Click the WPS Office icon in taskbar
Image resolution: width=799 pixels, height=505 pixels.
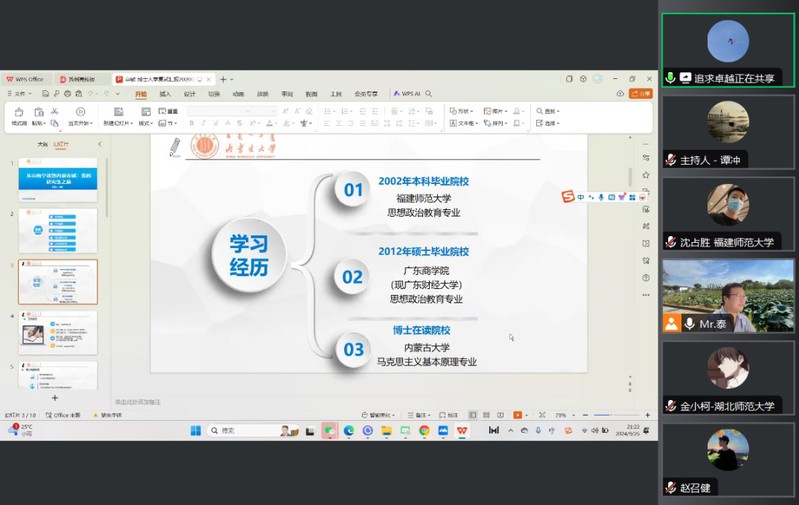(x=462, y=430)
